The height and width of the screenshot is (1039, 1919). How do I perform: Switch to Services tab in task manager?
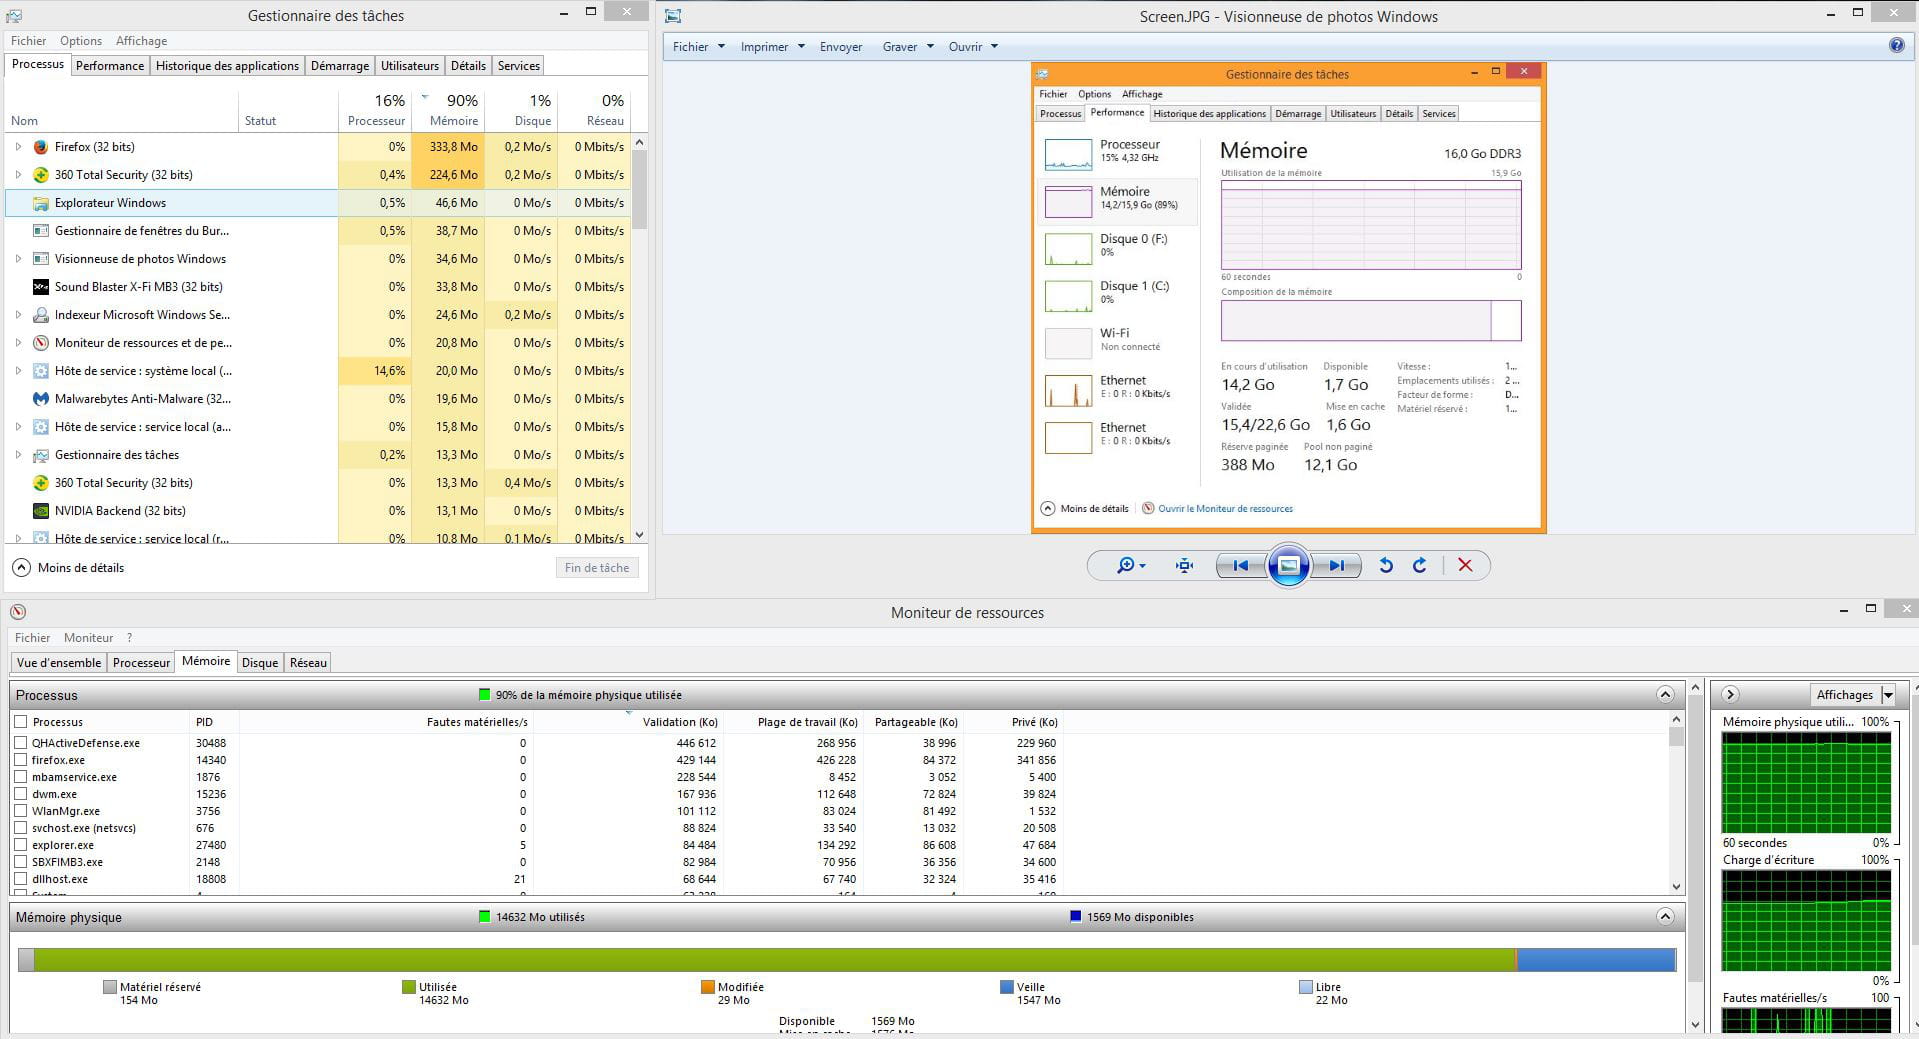[519, 66]
